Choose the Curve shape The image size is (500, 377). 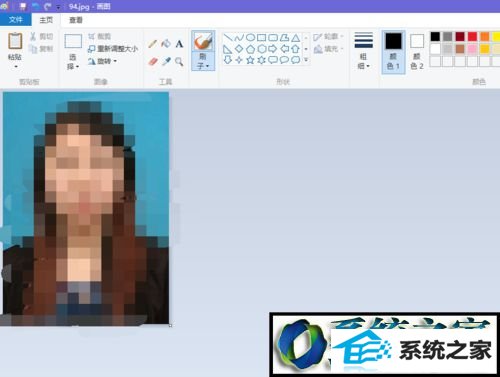pos(239,37)
